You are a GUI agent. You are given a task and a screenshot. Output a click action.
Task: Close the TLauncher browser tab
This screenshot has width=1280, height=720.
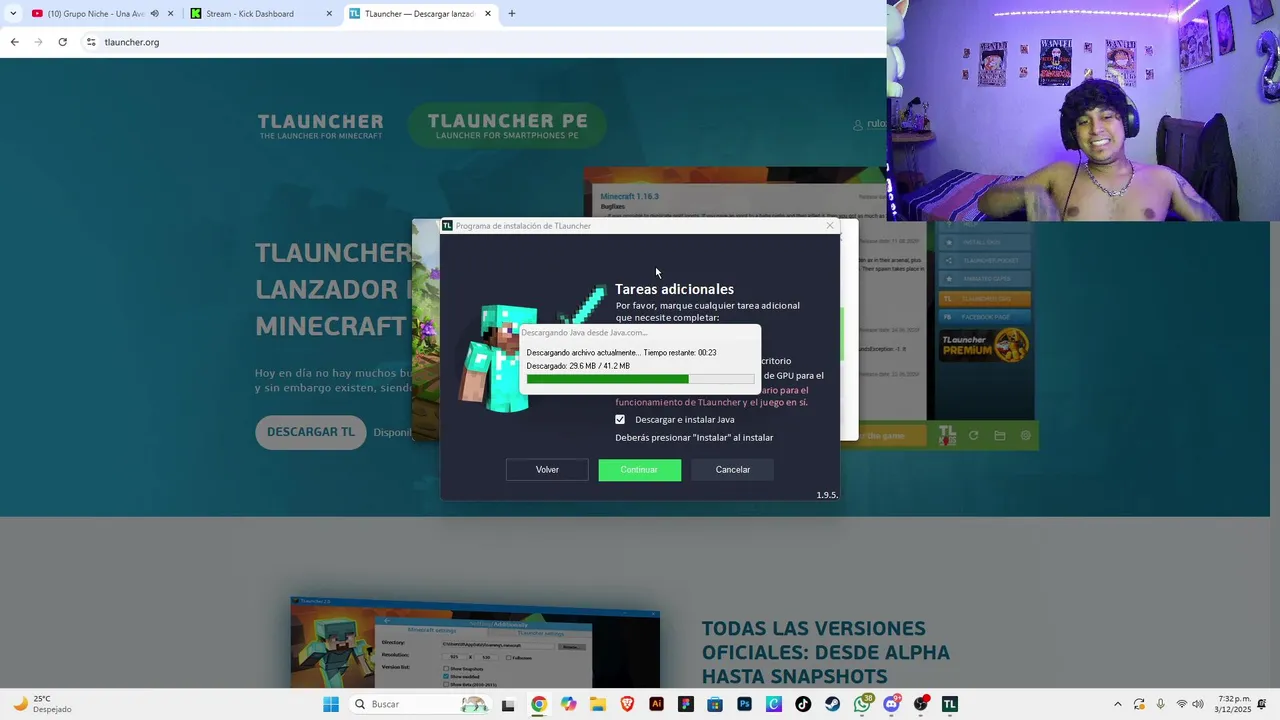(488, 14)
